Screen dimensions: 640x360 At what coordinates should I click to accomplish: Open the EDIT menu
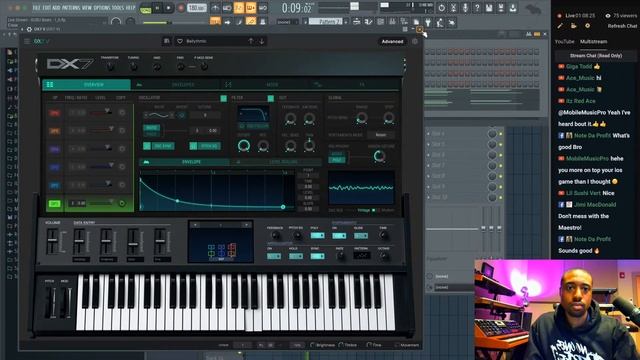click(46, 8)
